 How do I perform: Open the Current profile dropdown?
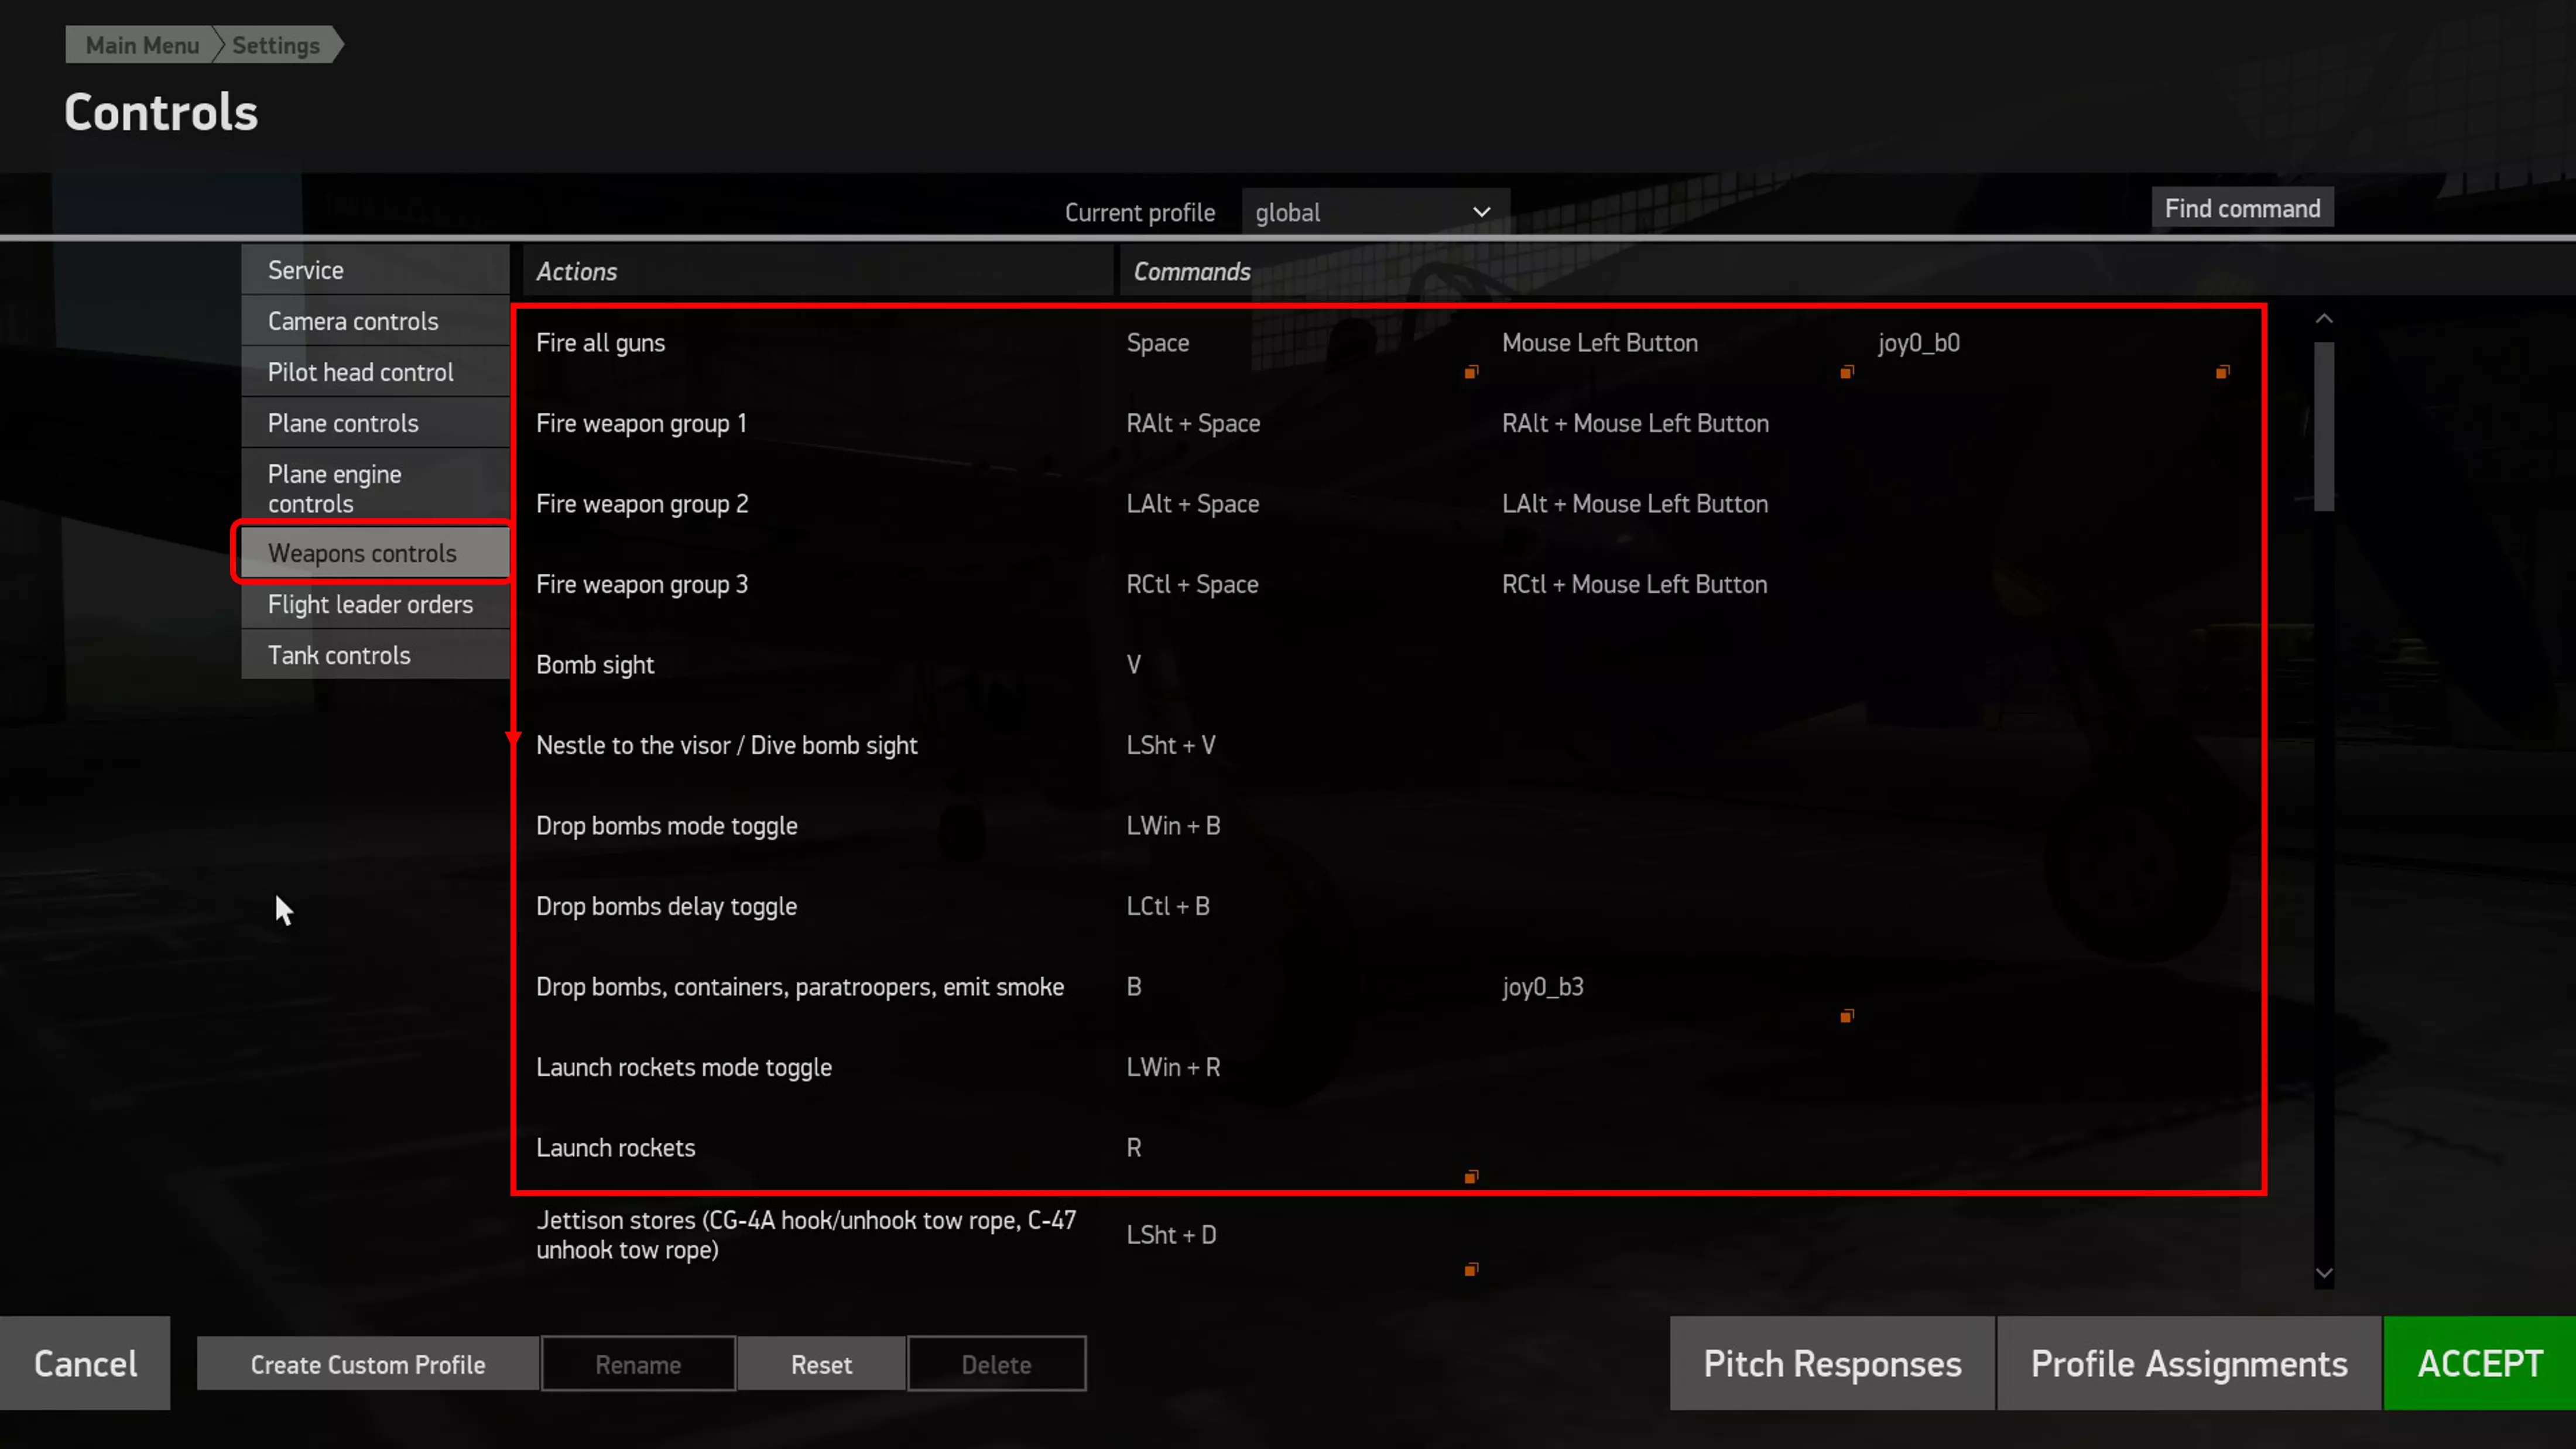pos(1375,212)
